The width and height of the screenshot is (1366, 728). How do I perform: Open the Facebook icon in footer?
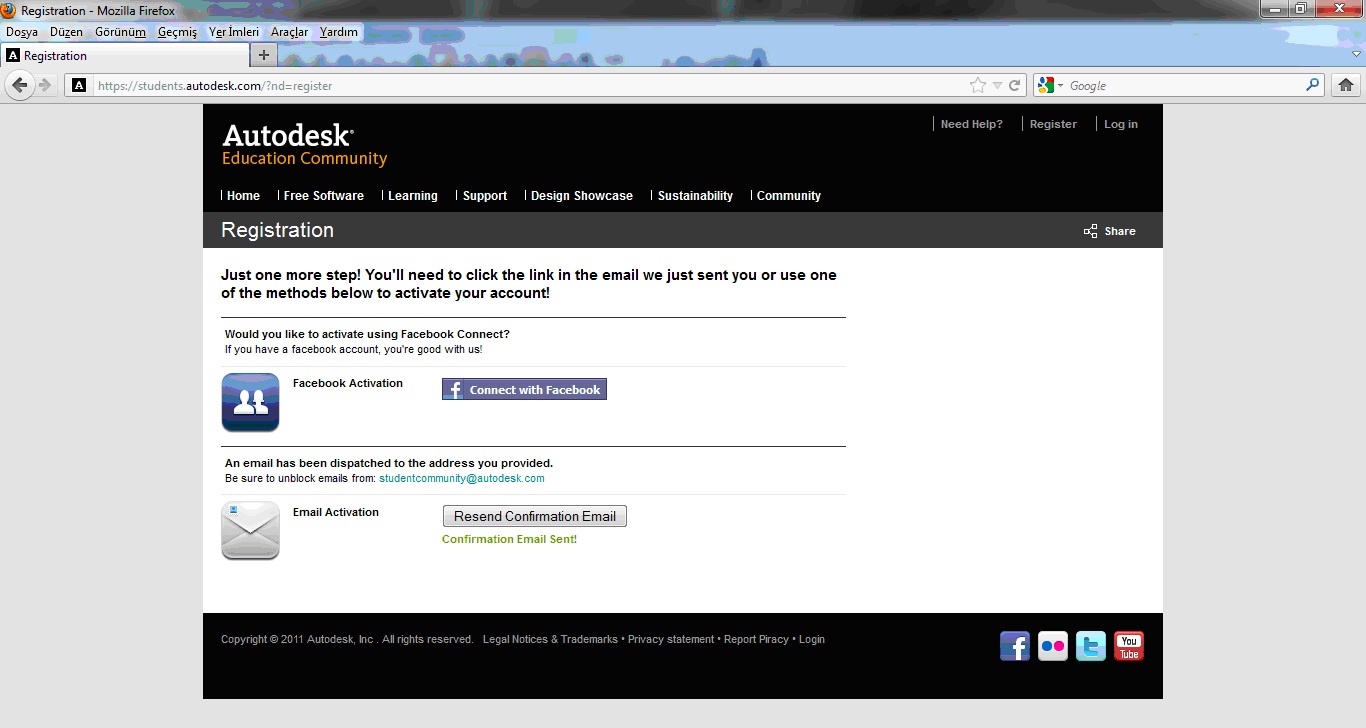[x=1015, y=646]
